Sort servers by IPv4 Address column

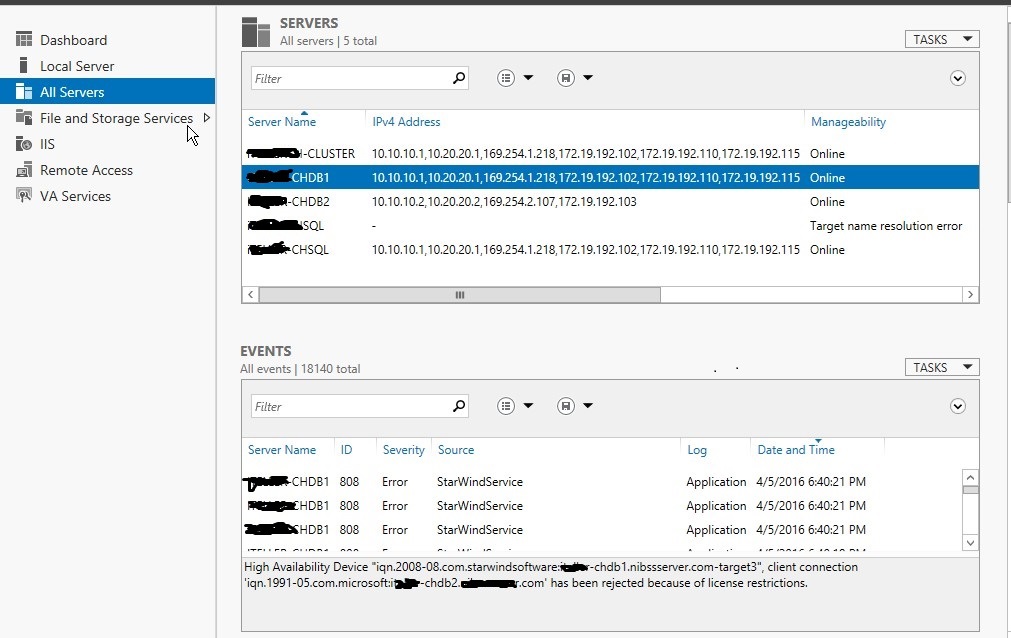pos(406,121)
